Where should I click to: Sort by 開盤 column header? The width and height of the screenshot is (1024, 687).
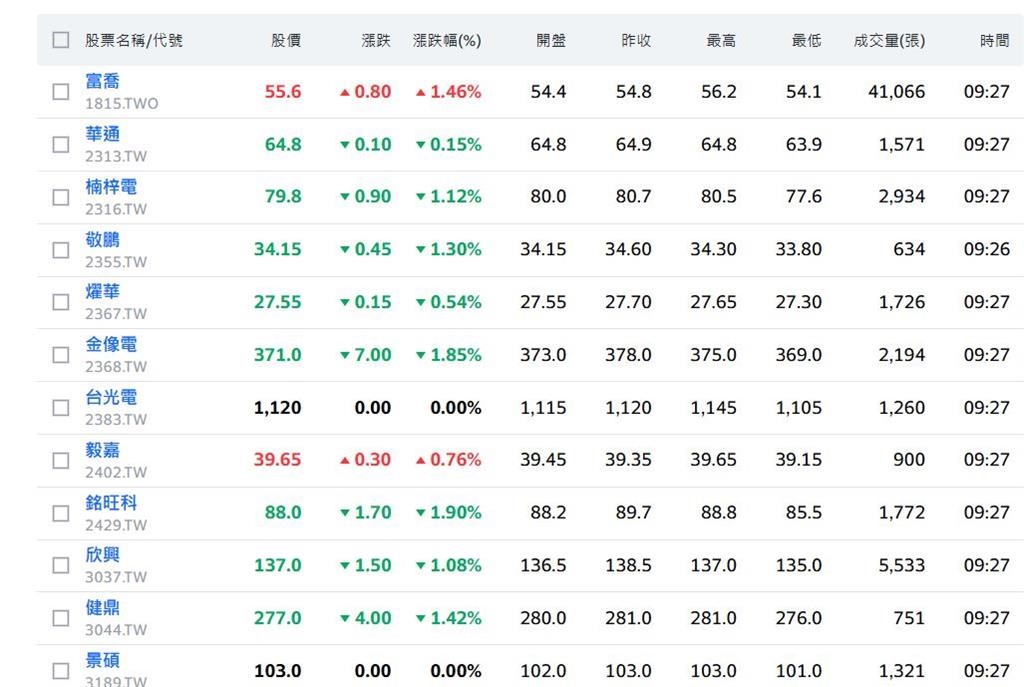coord(551,41)
